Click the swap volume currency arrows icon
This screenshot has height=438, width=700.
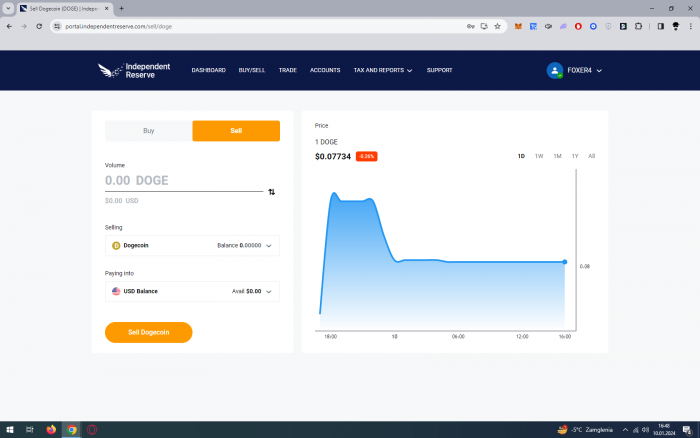271,191
